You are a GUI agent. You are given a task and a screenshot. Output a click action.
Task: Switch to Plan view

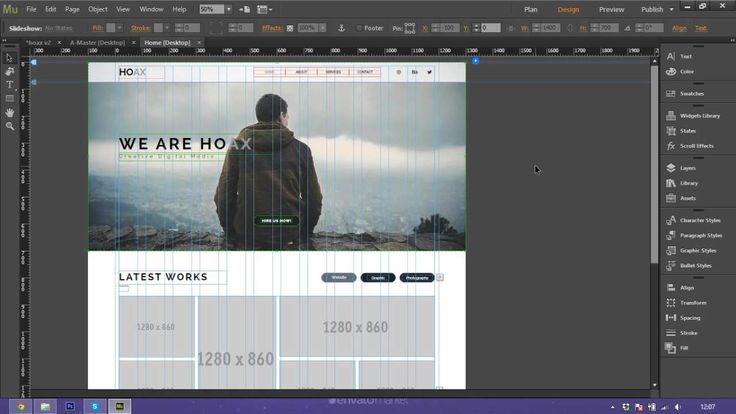530,9
